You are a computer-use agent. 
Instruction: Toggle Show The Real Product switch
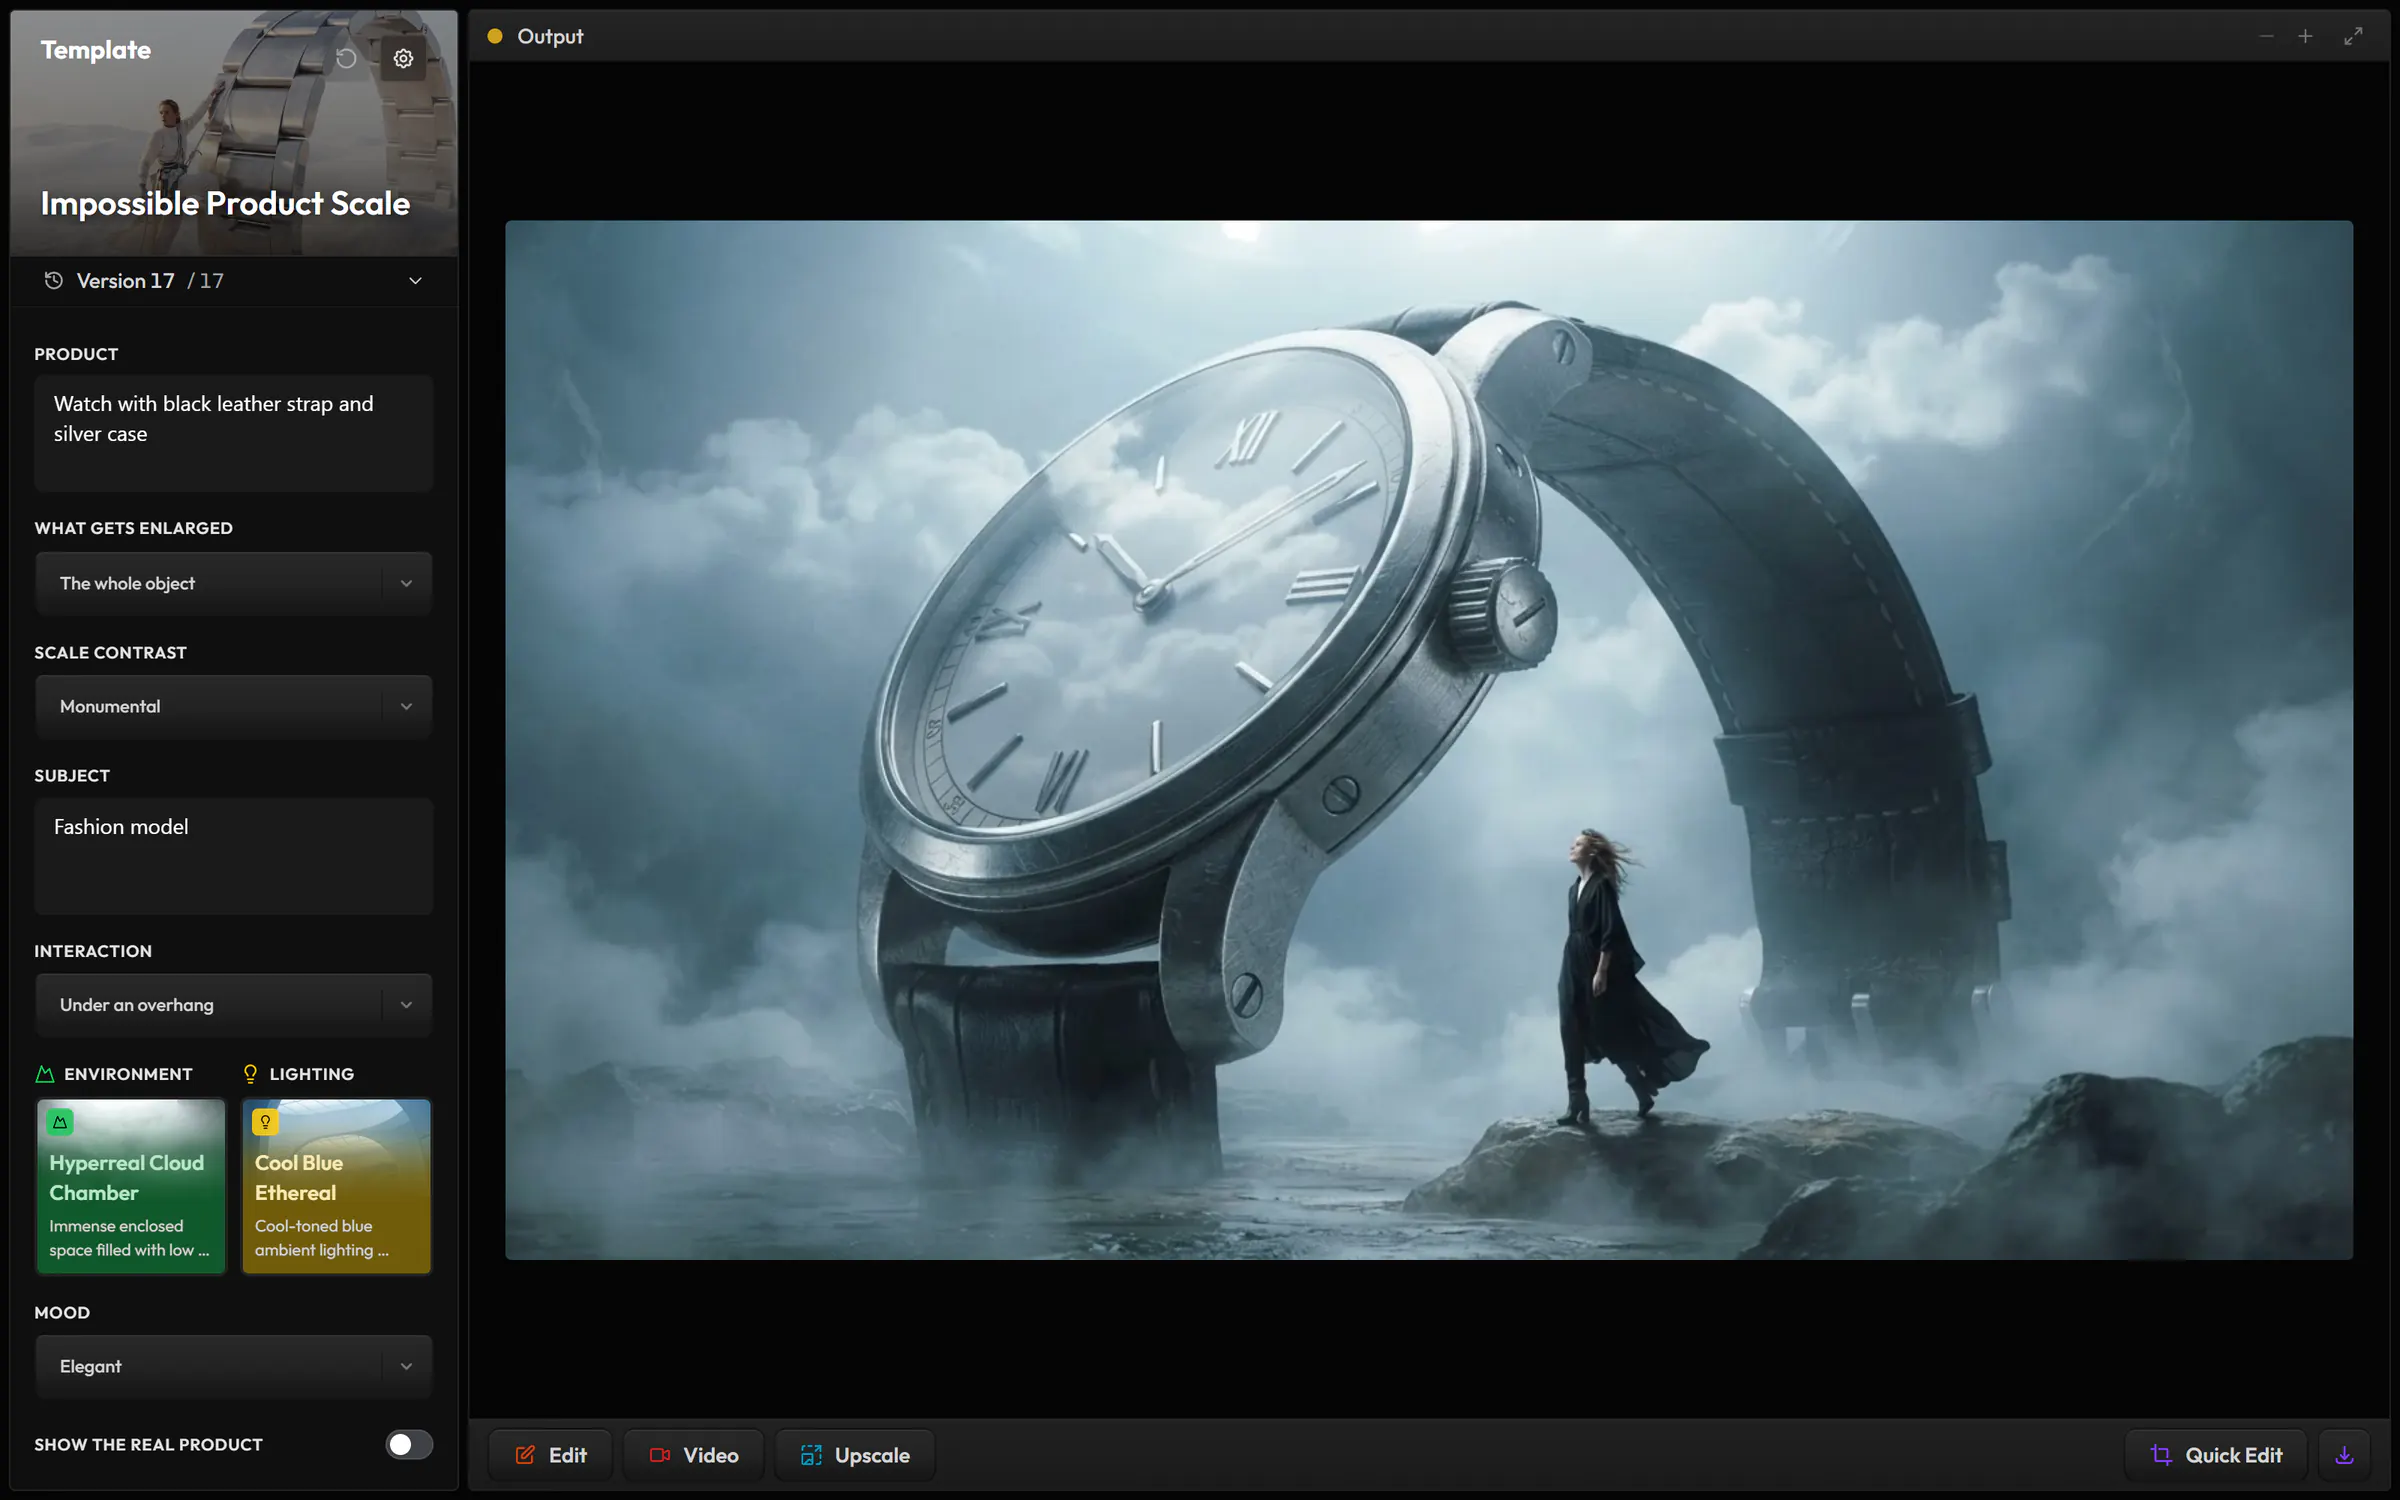tap(409, 1444)
